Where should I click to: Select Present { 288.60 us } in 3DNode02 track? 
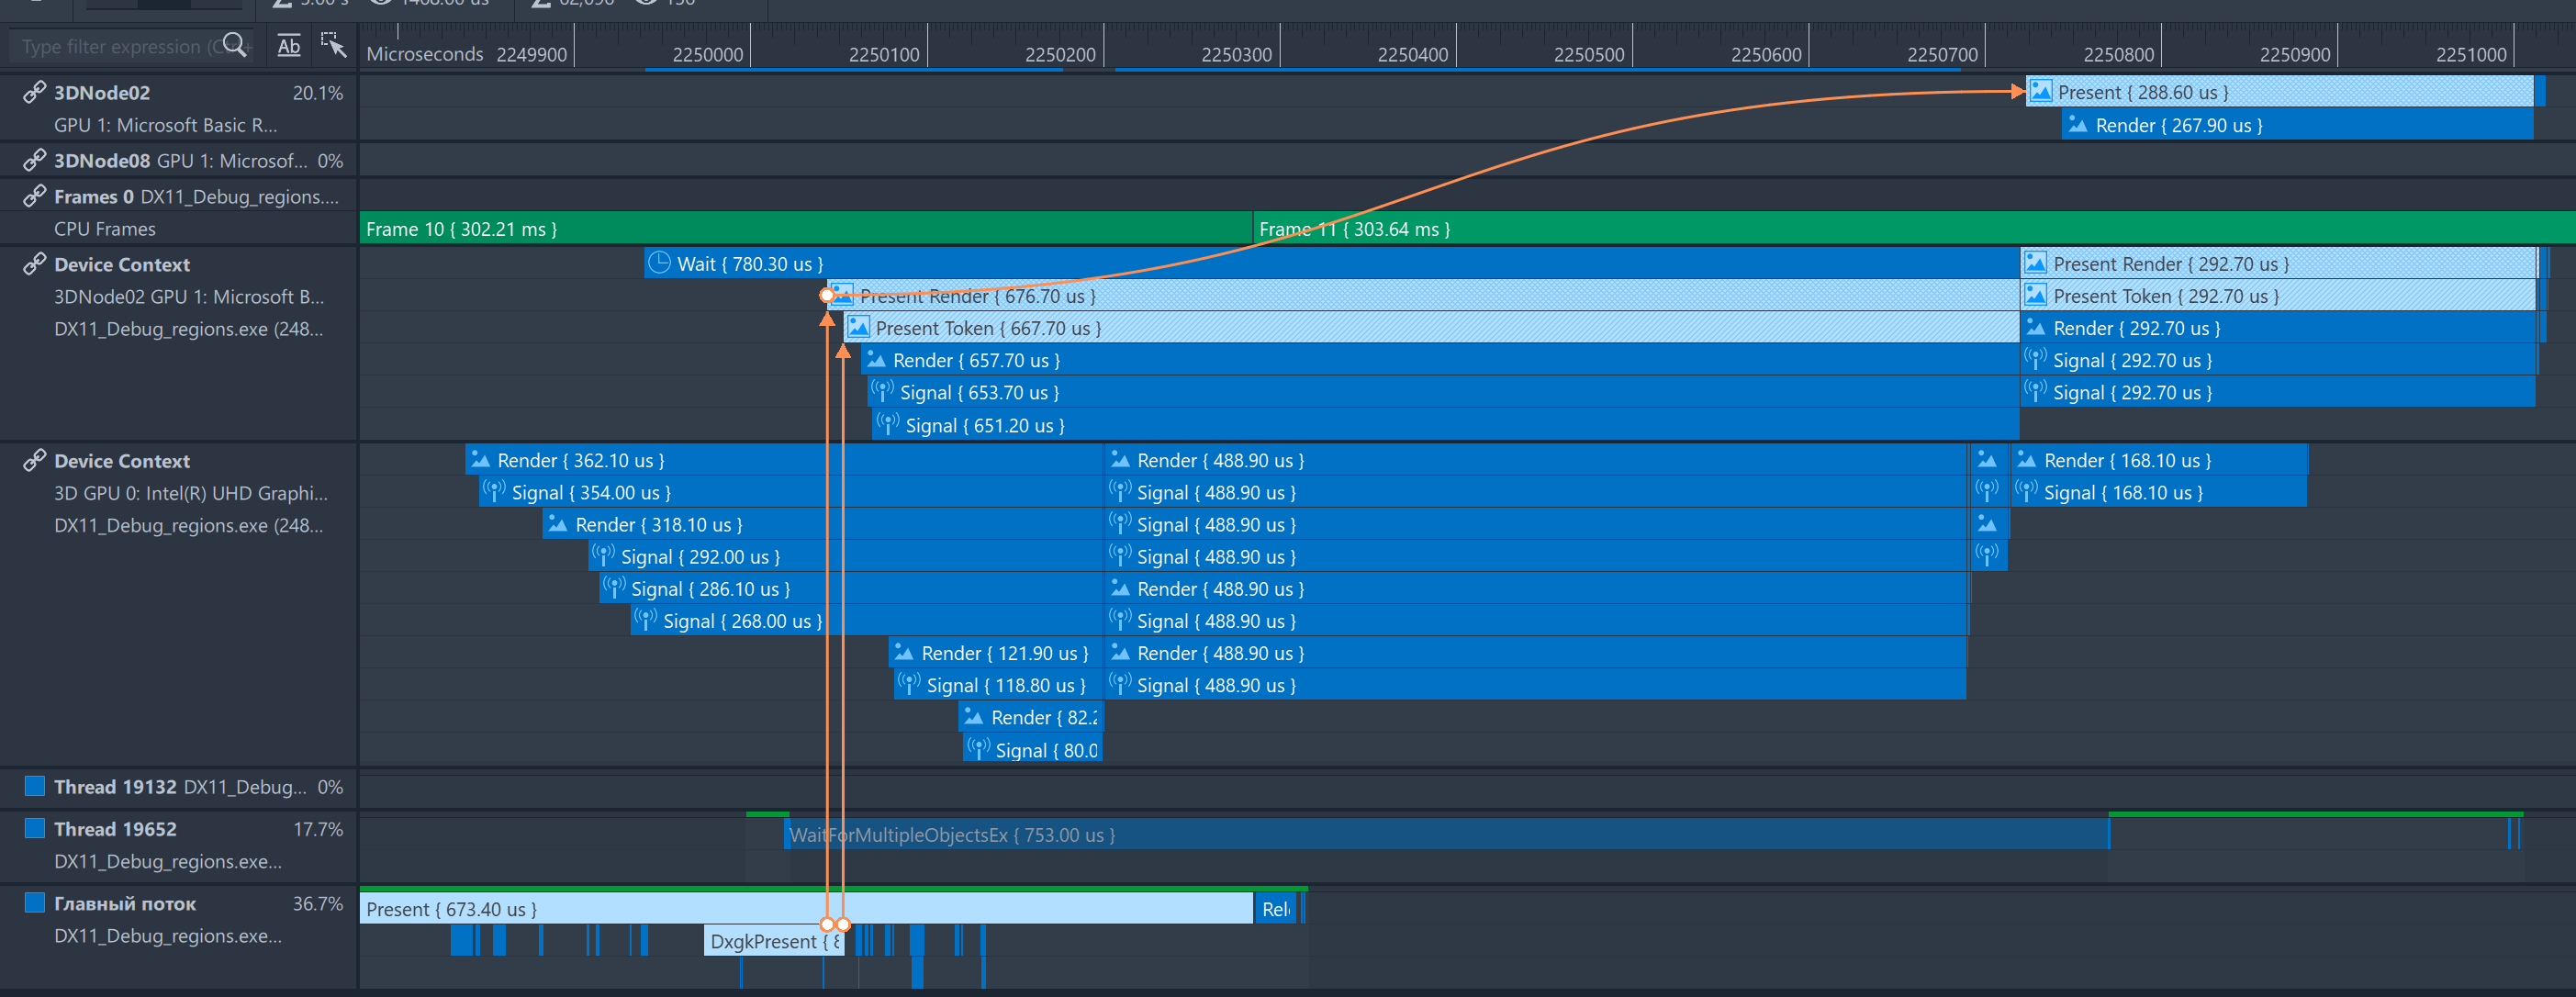click(x=2279, y=92)
